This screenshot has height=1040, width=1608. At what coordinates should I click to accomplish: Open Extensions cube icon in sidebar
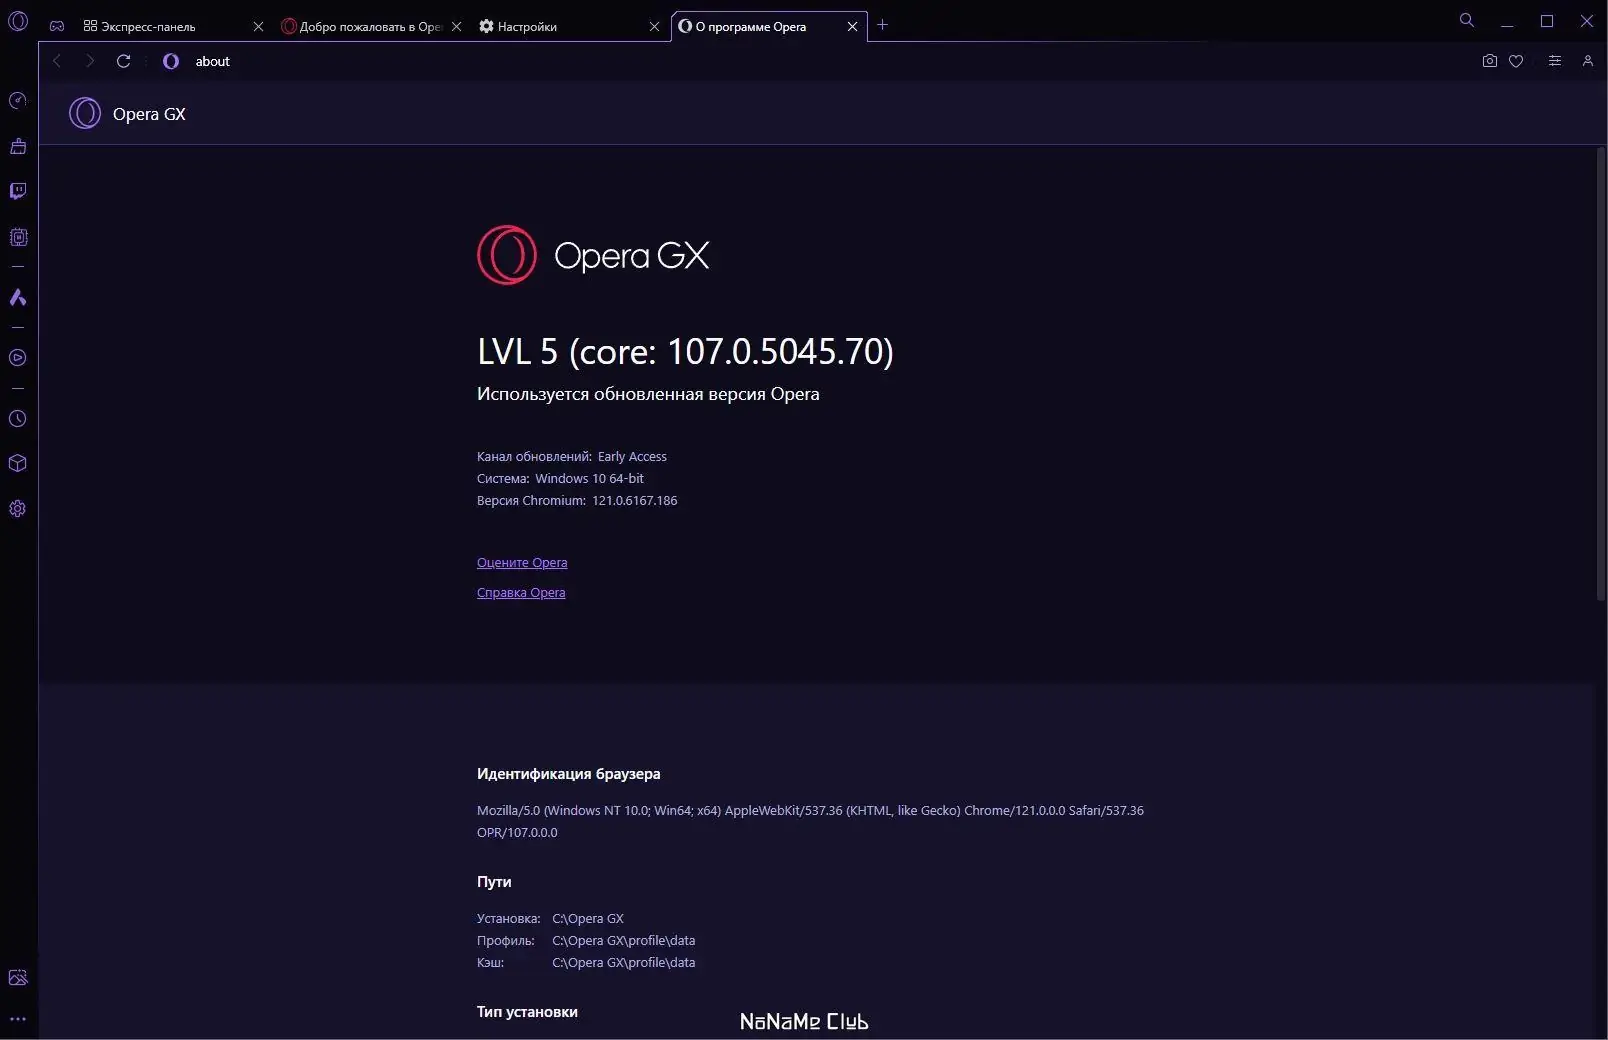coord(18,464)
